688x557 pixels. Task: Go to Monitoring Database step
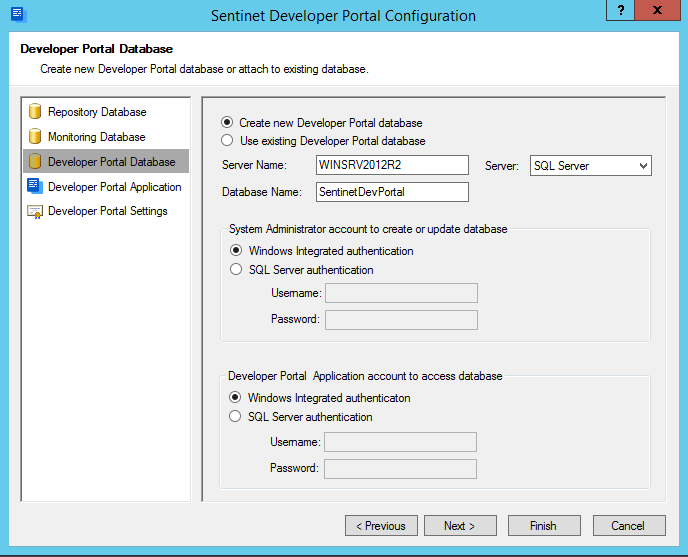coord(106,137)
